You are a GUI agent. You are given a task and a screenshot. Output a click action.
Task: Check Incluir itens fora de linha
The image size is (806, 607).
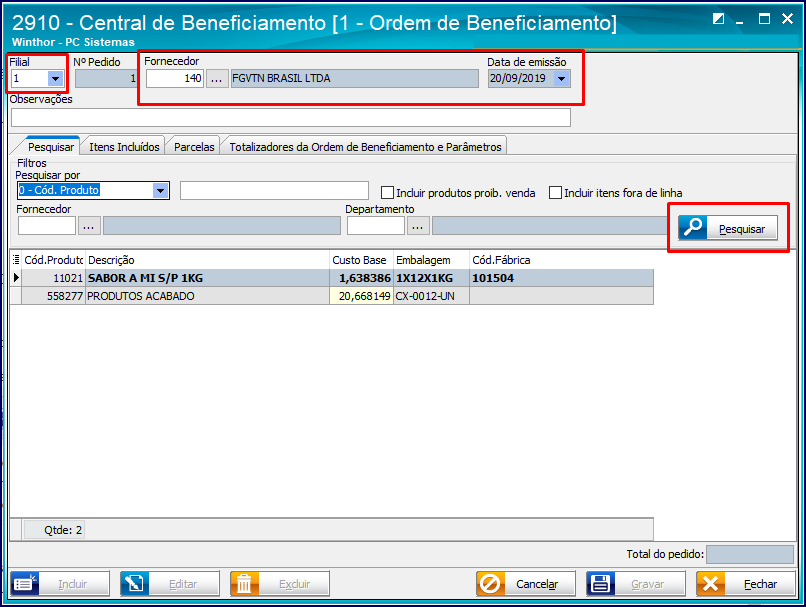pos(555,193)
